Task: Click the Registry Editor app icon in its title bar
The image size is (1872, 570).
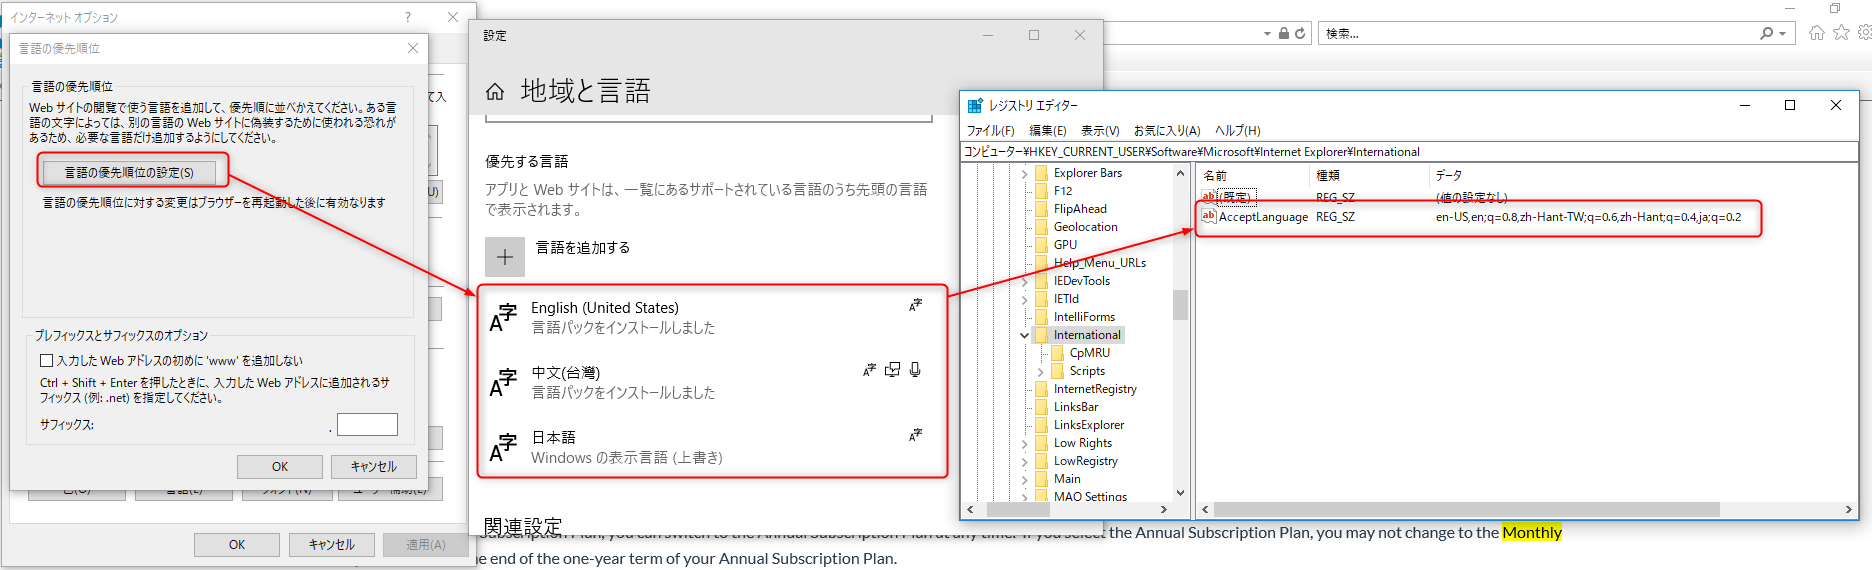Action: pos(975,105)
